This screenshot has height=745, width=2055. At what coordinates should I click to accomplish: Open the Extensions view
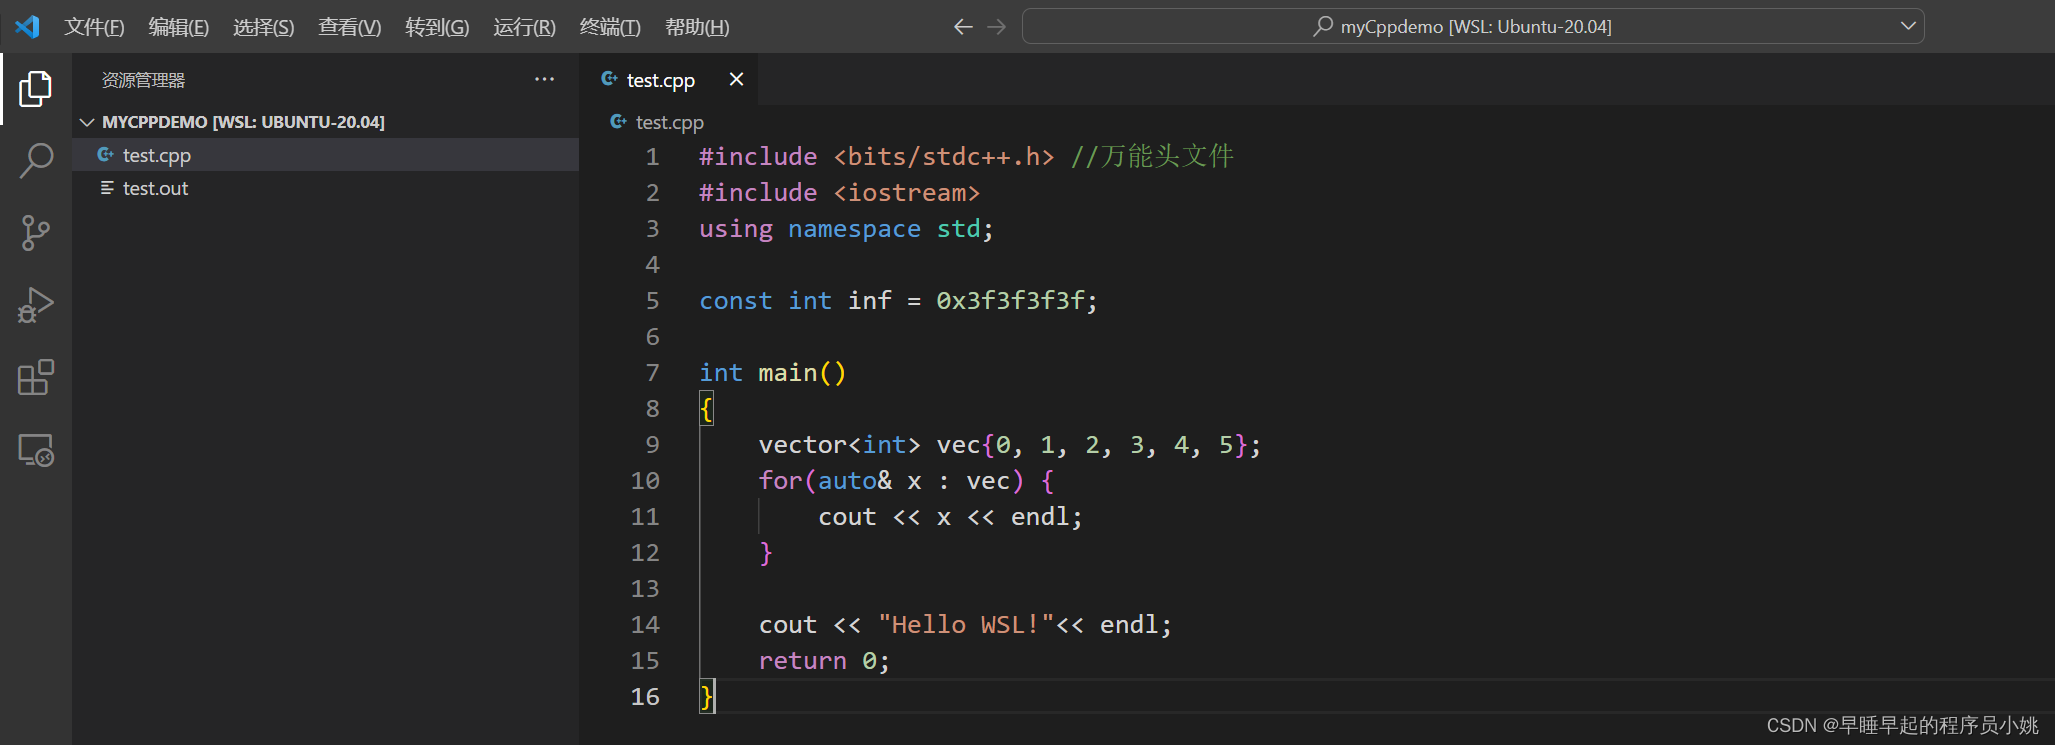tap(36, 377)
